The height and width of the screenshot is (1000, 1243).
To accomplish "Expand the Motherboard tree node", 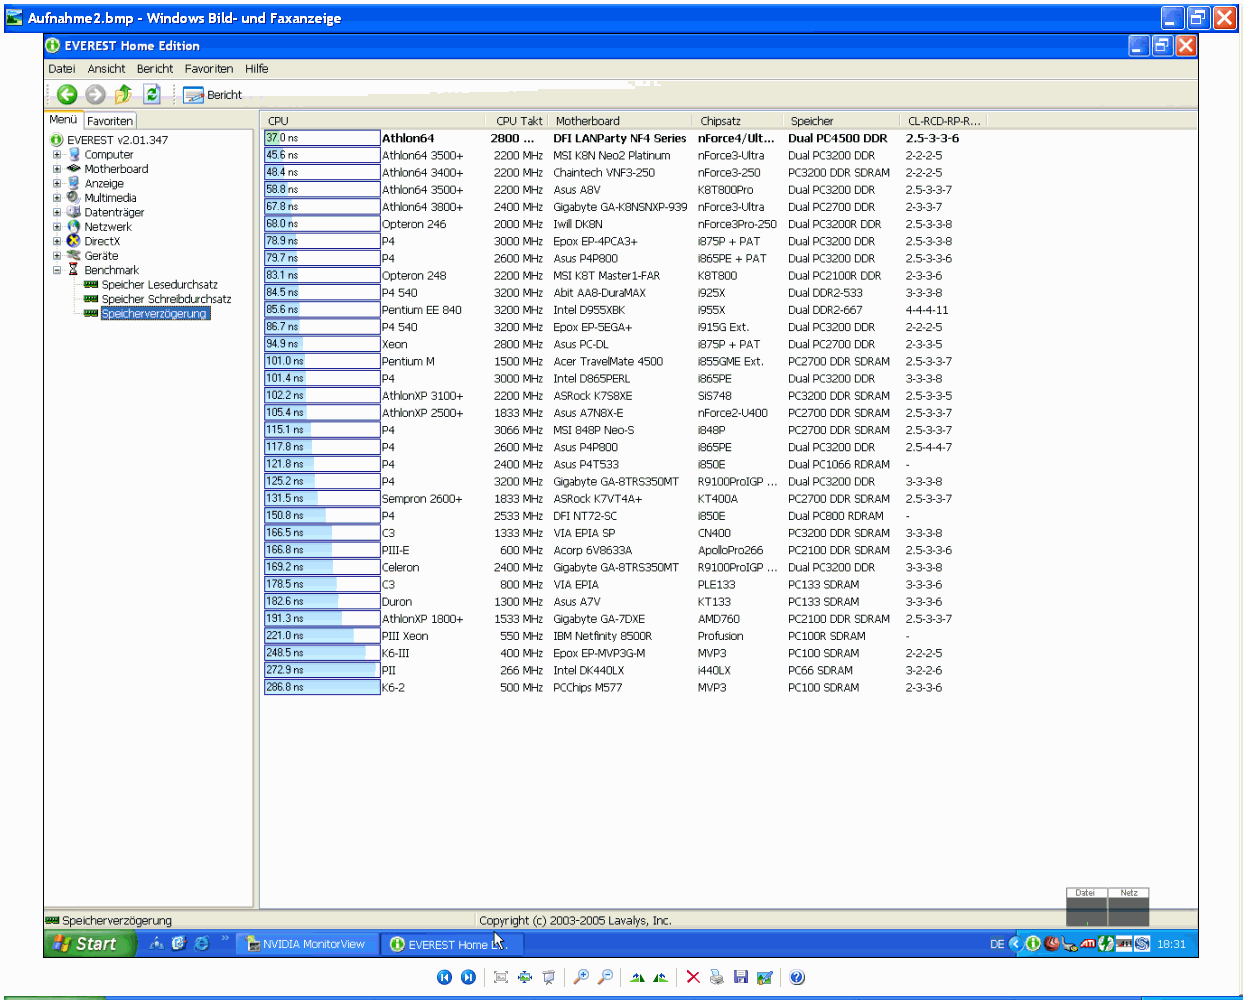I will [x=57, y=169].
